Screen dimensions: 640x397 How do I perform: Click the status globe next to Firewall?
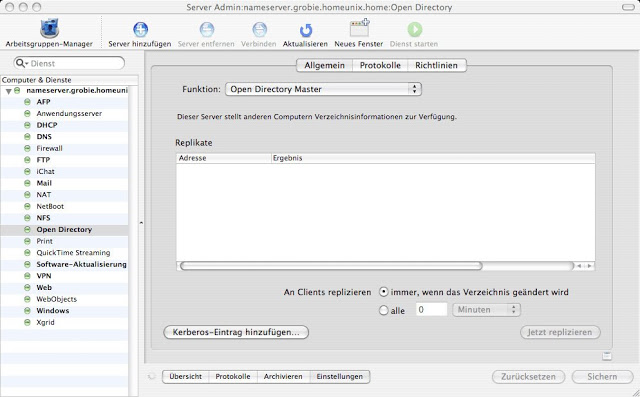(x=27, y=148)
